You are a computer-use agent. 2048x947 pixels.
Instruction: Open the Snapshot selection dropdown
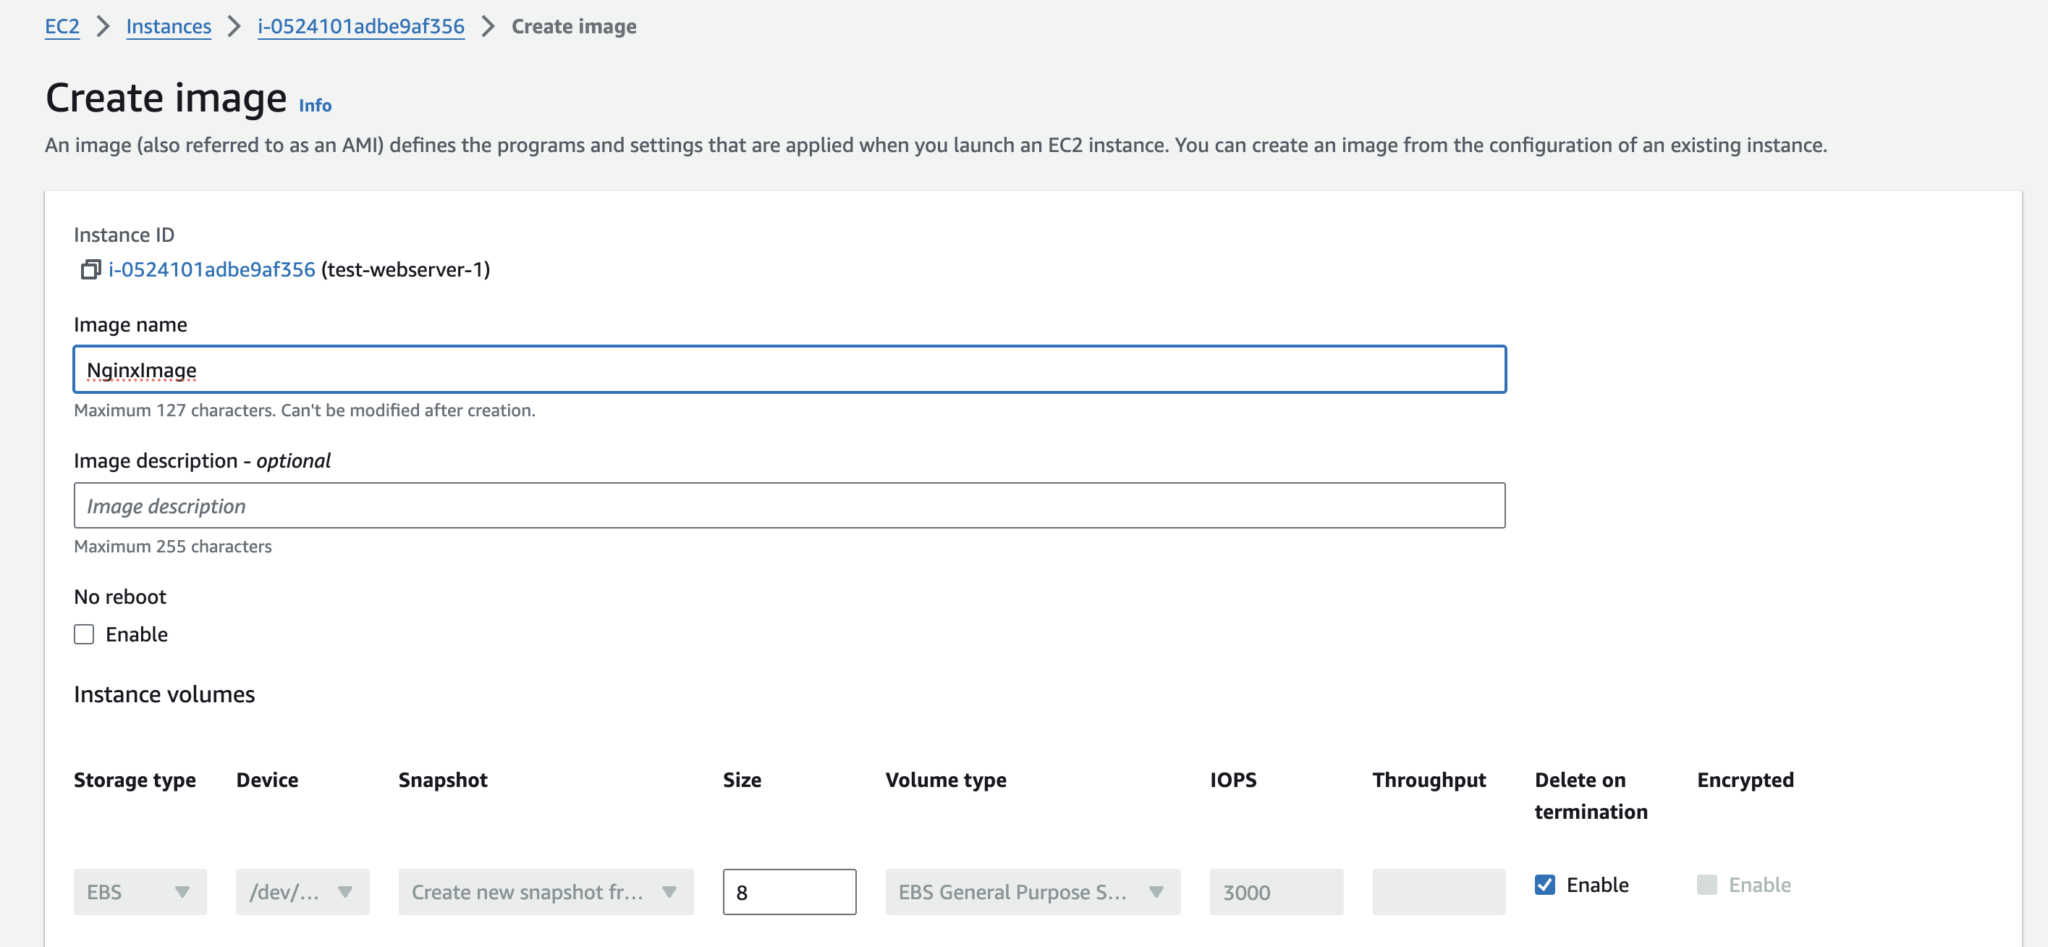pyautogui.click(x=545, y=891)
